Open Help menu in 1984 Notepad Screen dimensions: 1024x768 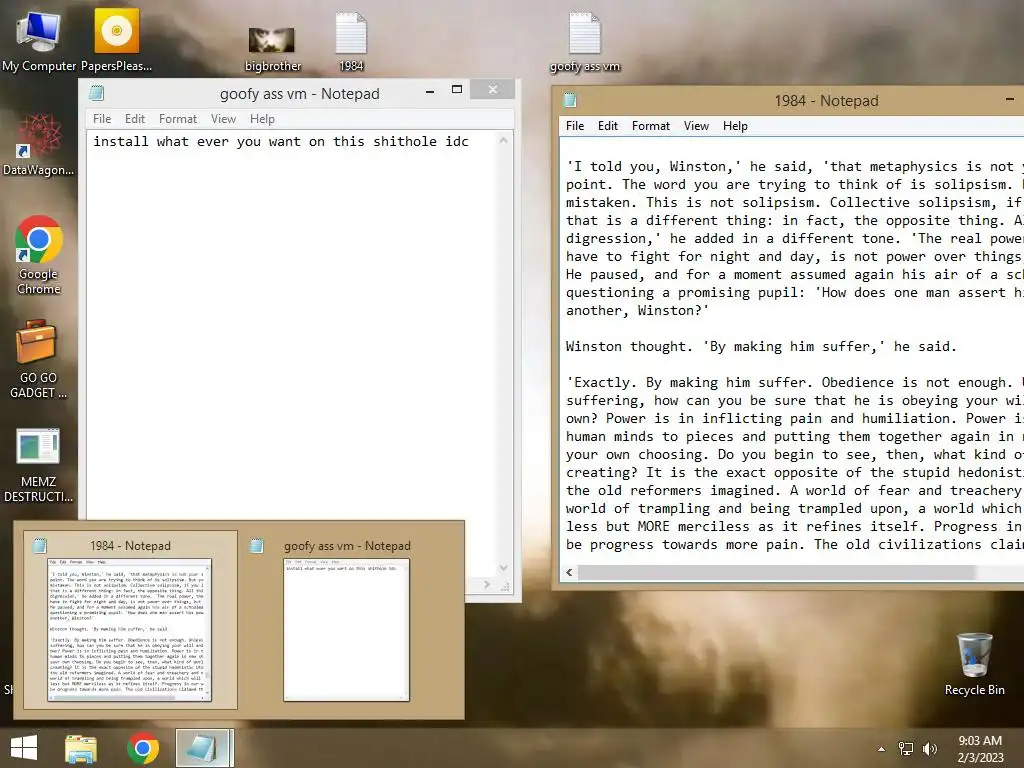pyautogui.click(x=735, y=126)
